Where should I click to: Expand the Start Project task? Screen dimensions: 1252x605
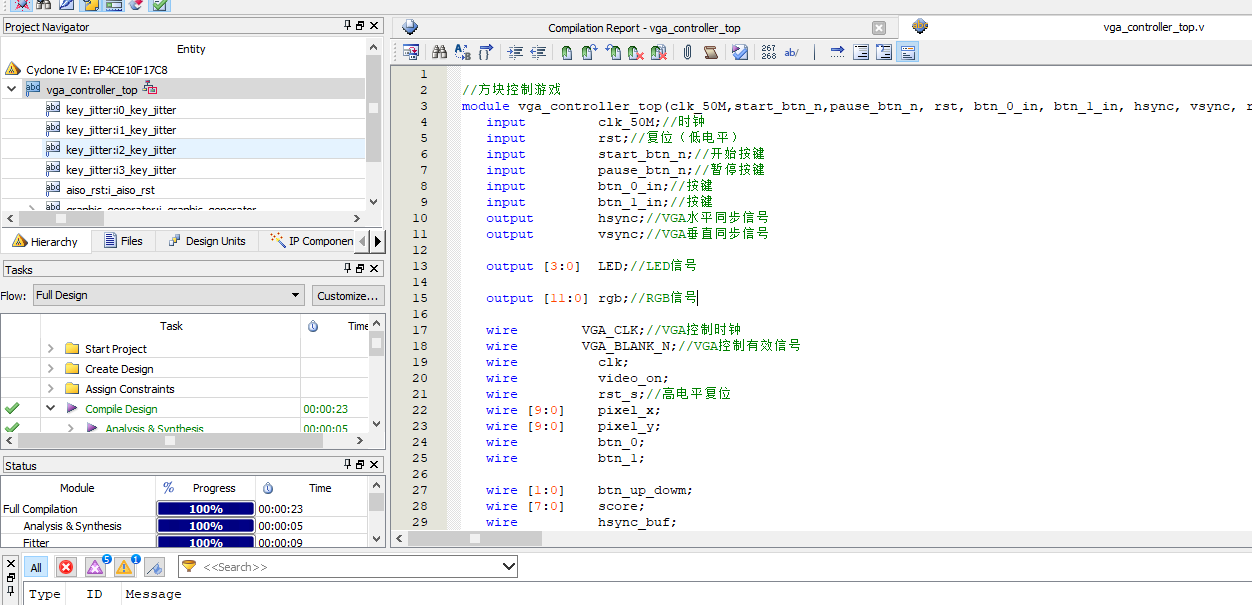point(51,348)
